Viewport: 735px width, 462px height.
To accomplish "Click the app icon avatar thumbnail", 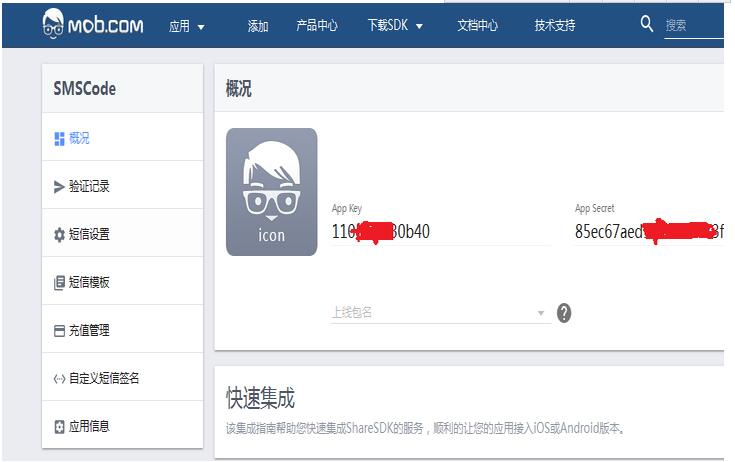I will tap(271, 192).
